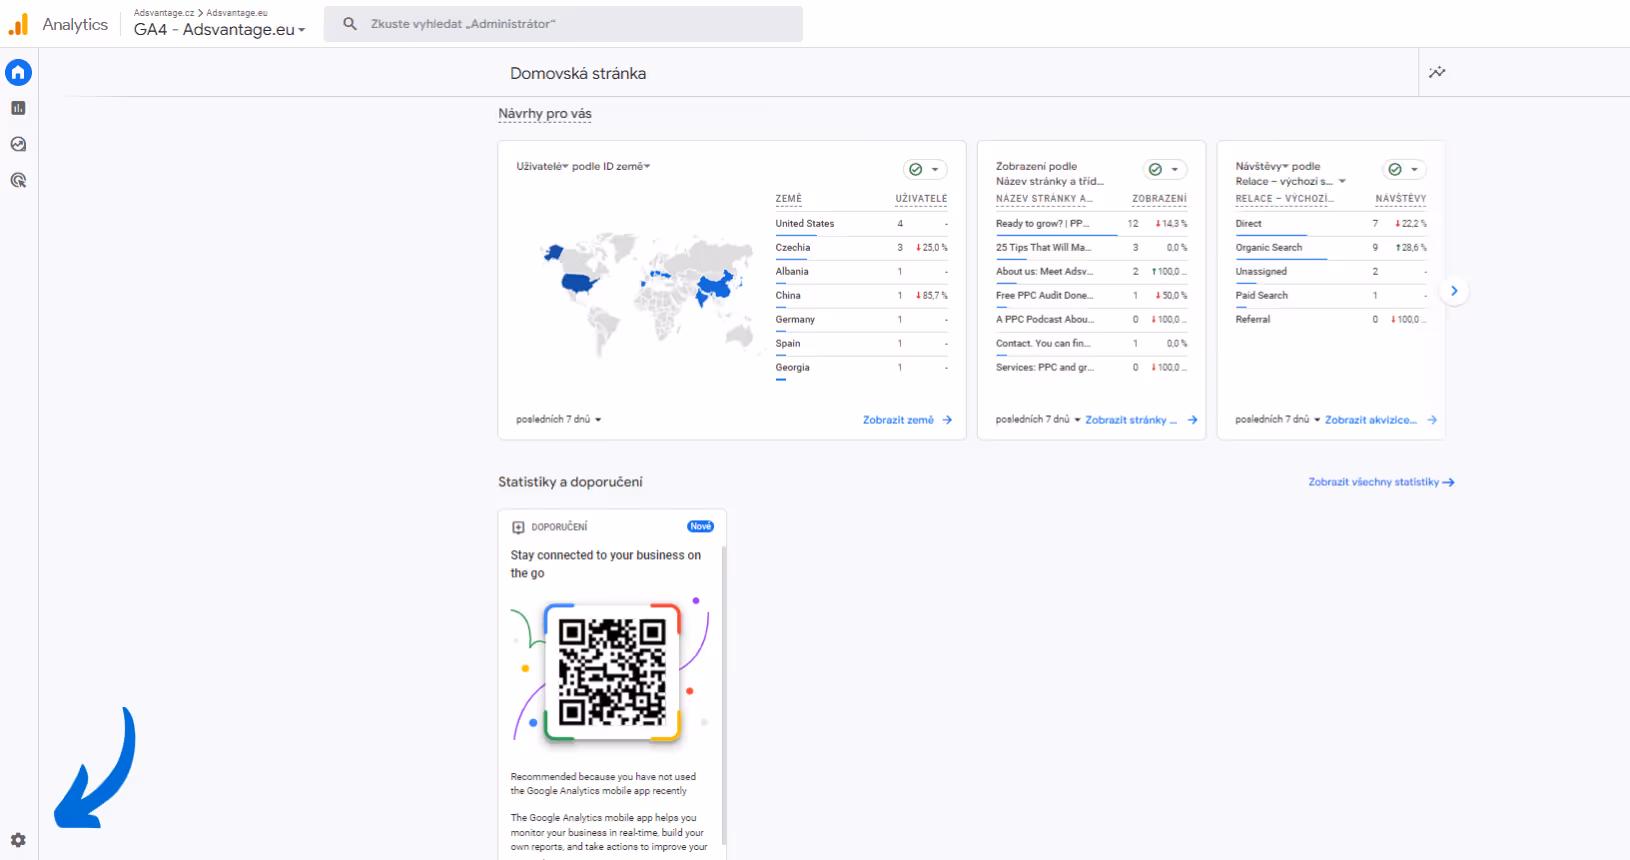The image size is (1630, 860).
Task: Select the China row
Action: [x=861, y=296]
